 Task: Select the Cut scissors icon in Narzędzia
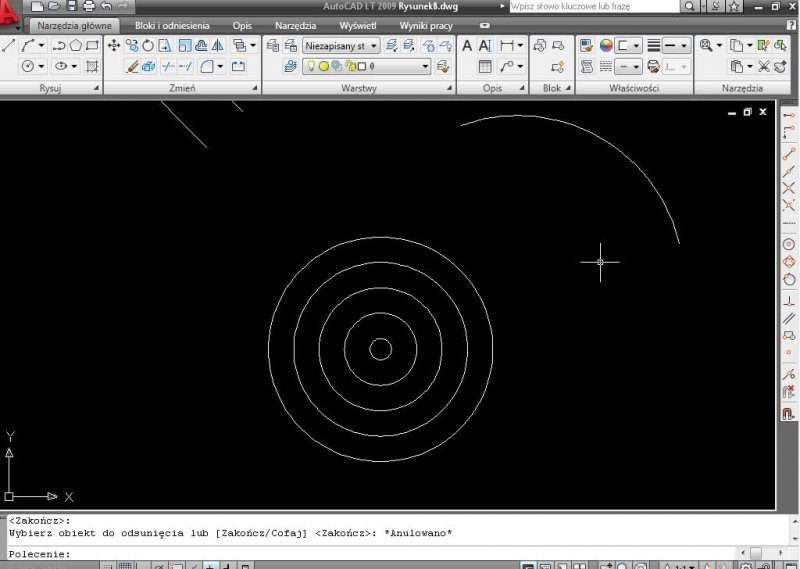(763, 67)
